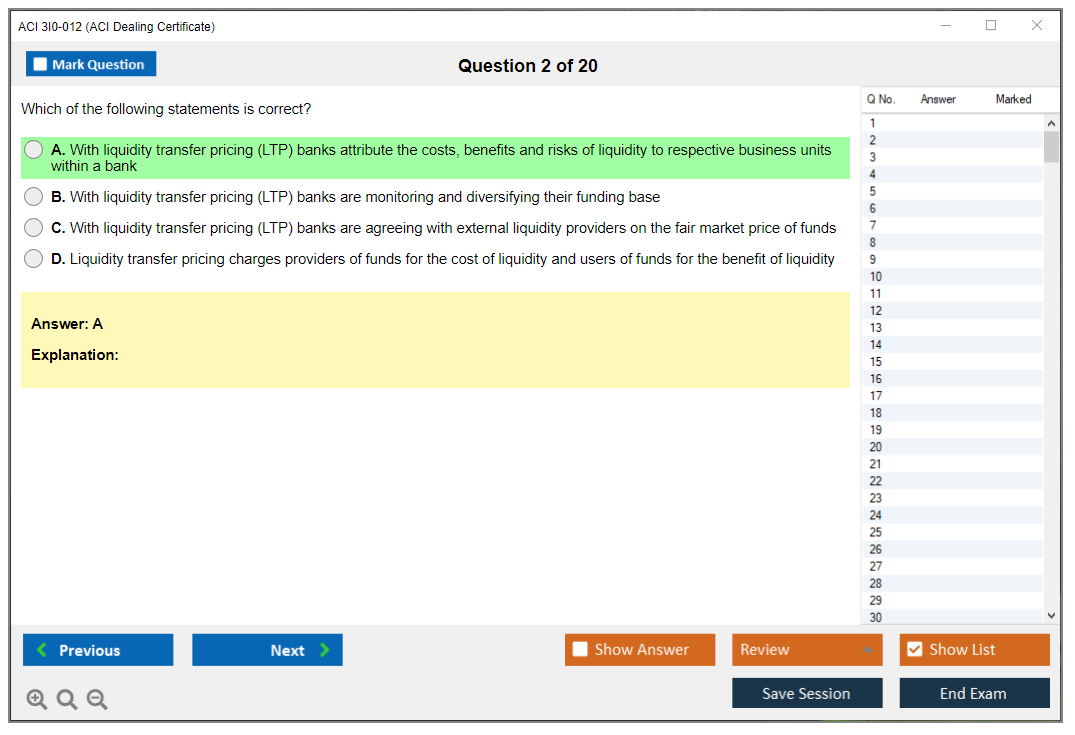The width and height of the screenshot is (1075, 735).
Task: Click the zoom out magnifier icon
Action: [97, 700]
